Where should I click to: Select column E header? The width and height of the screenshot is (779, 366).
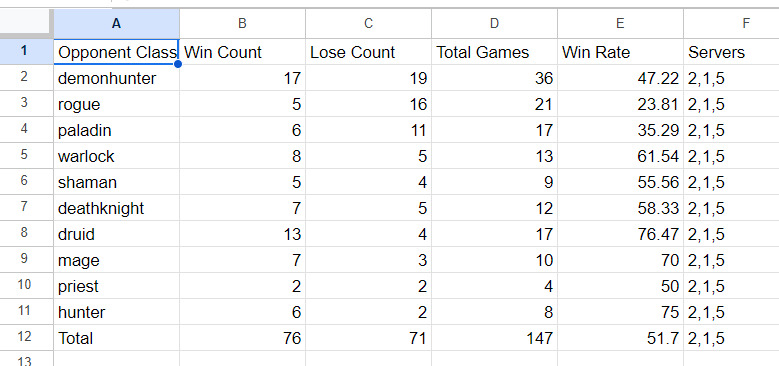pyautogui.click(x=620, y=23)
